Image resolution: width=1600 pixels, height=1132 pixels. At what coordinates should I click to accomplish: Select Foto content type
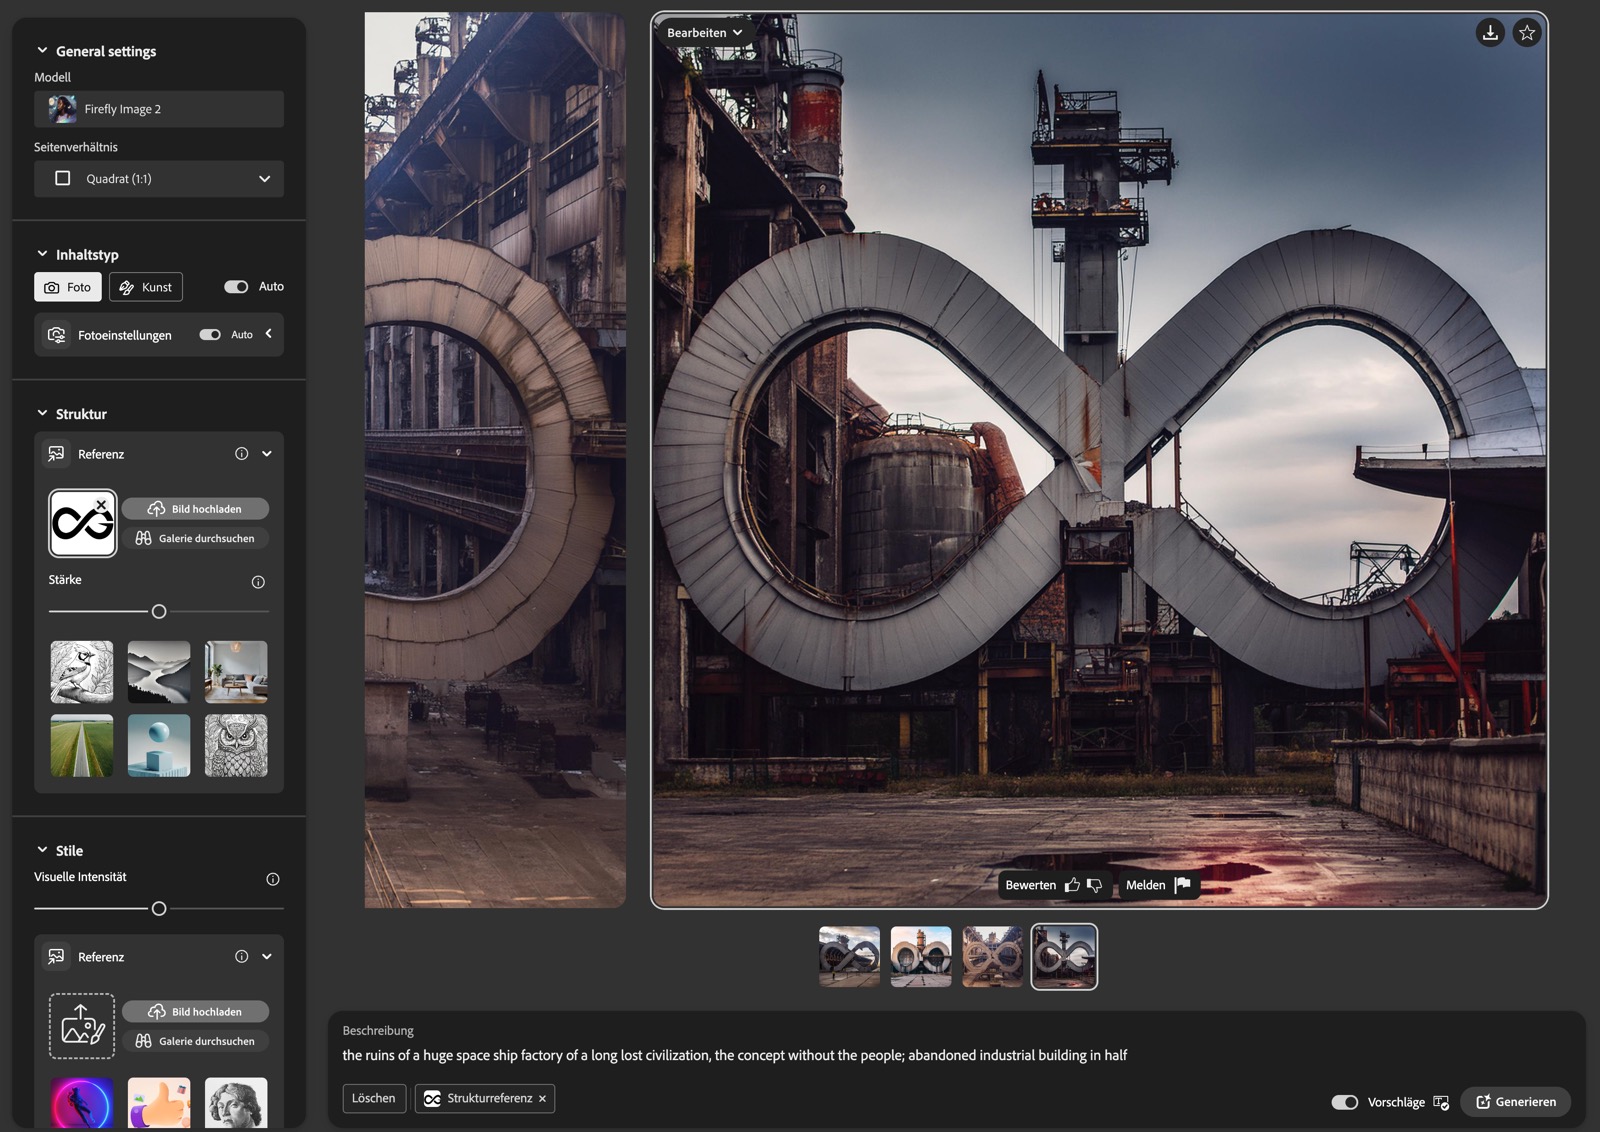(68, 287)
